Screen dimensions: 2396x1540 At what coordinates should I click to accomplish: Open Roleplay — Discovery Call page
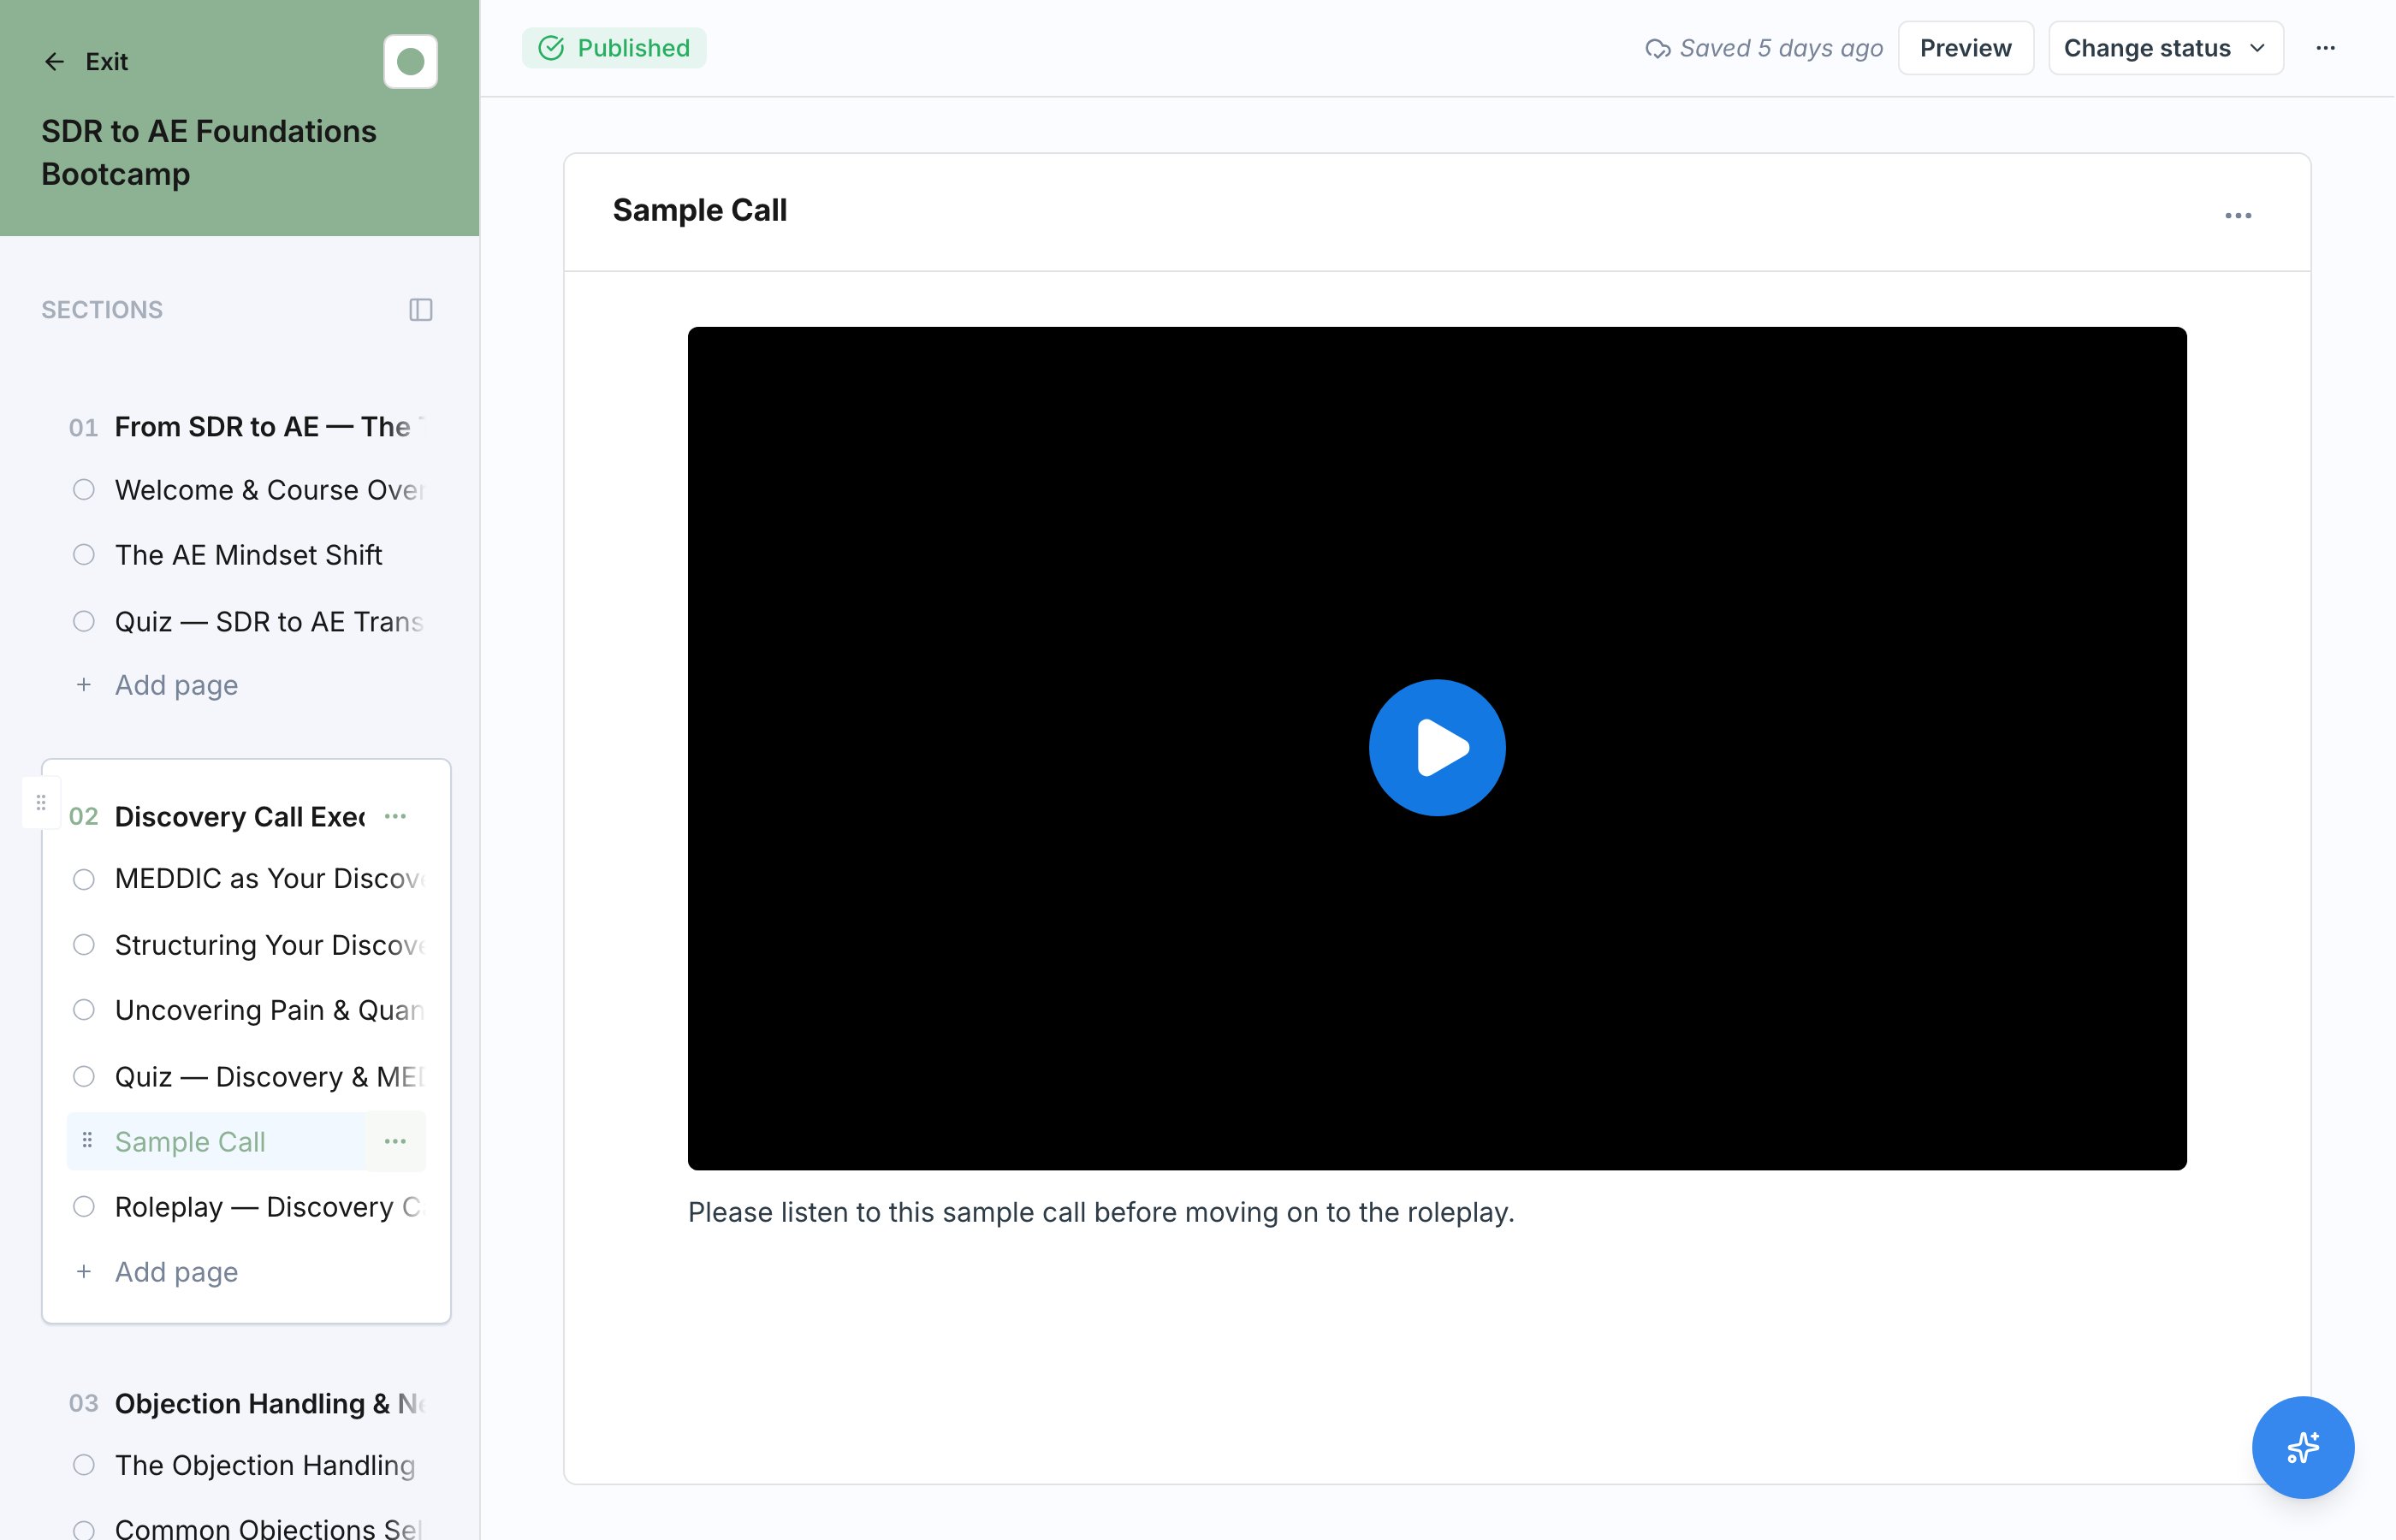pyautogui.click(x=269, y=1207)
